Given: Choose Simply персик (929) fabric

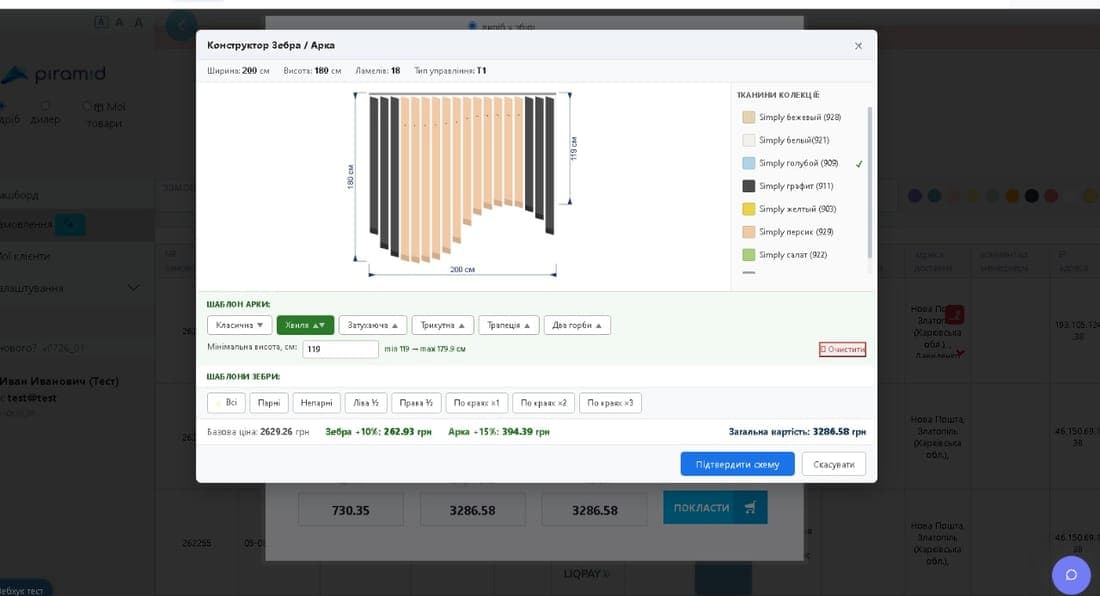Looking at the screenshot, I should (x=788, y=232).
